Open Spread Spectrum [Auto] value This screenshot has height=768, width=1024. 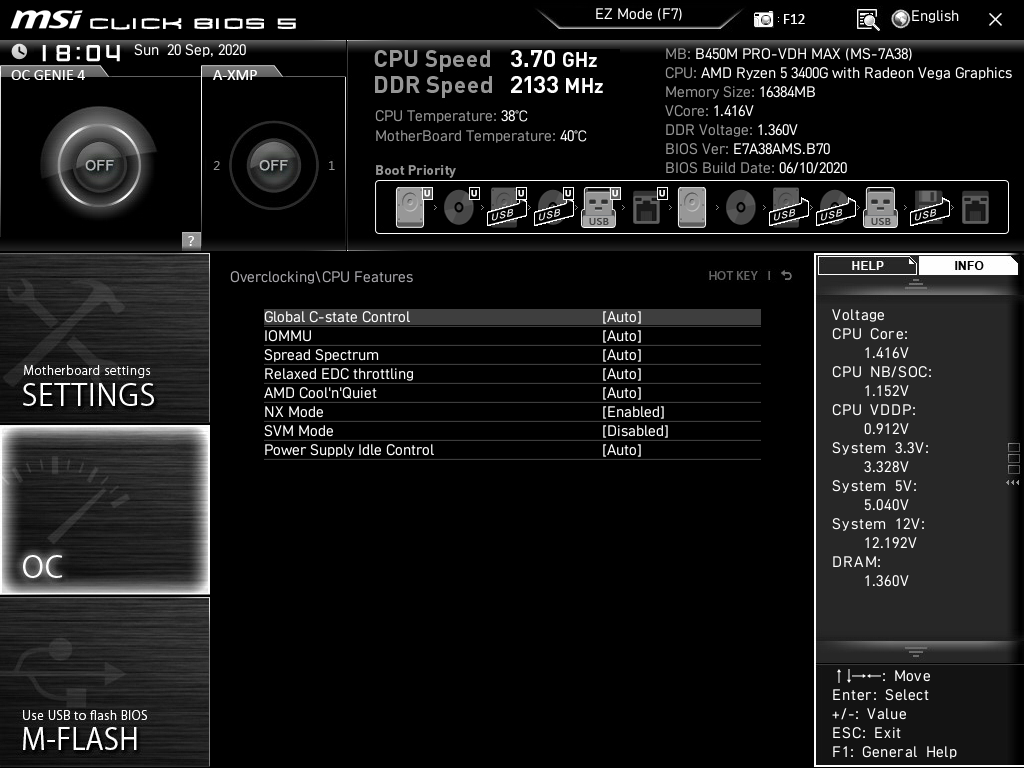[622, 355]
